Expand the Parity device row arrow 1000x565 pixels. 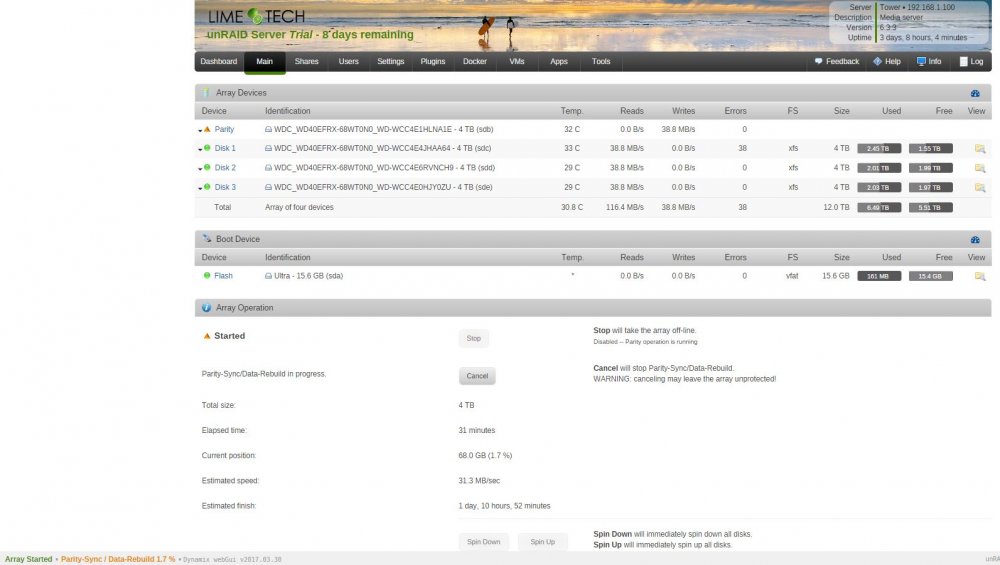pos(200,130)
